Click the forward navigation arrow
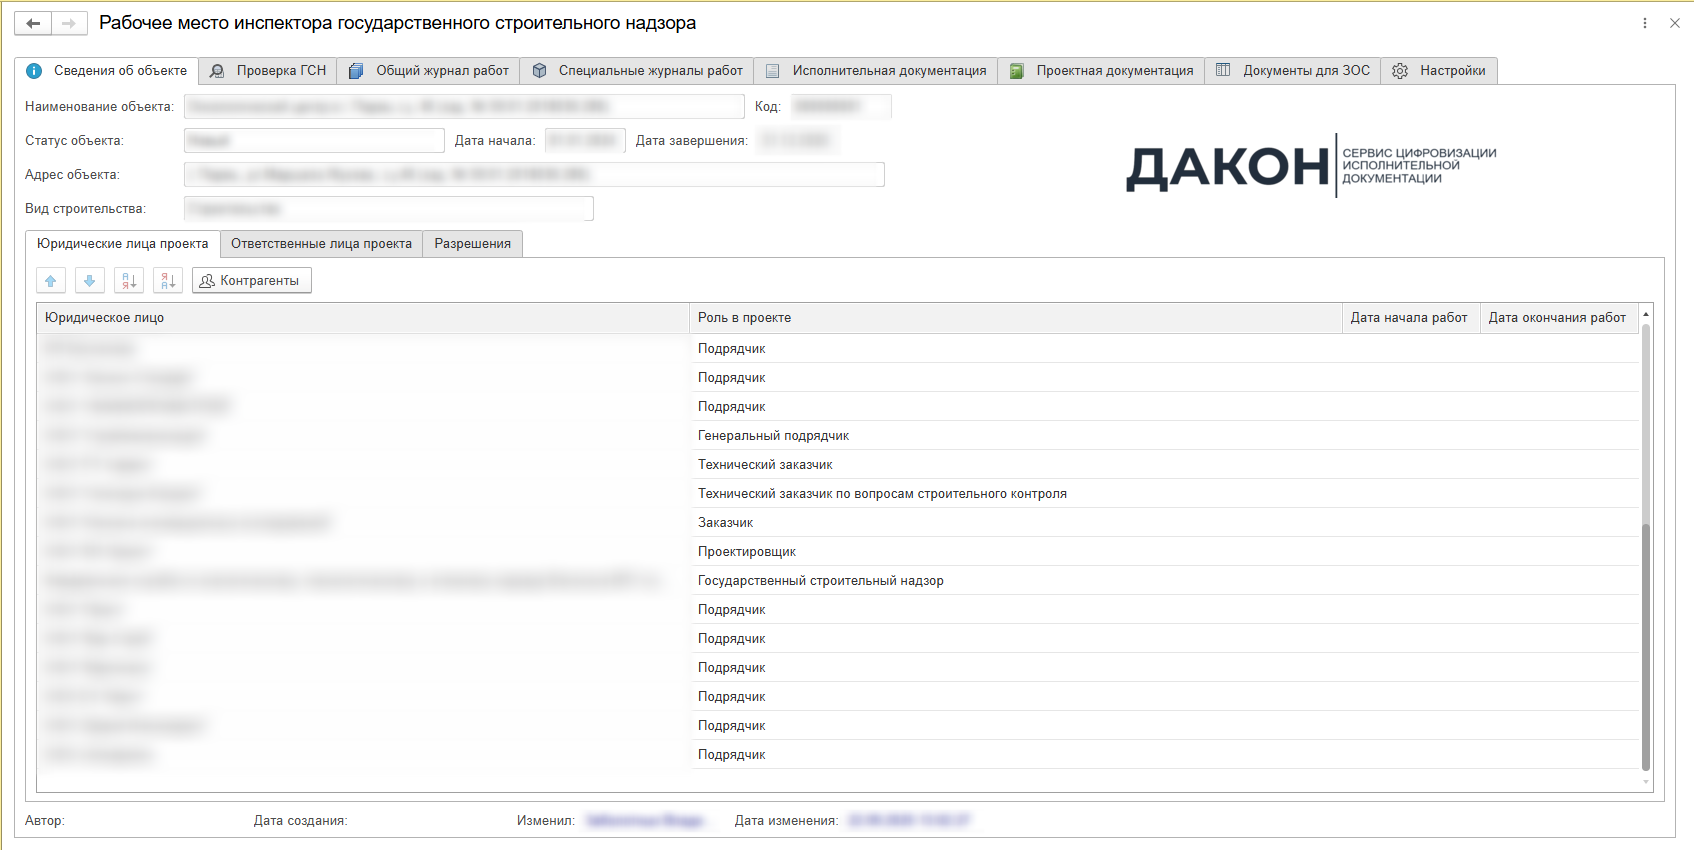 [68, 23]
